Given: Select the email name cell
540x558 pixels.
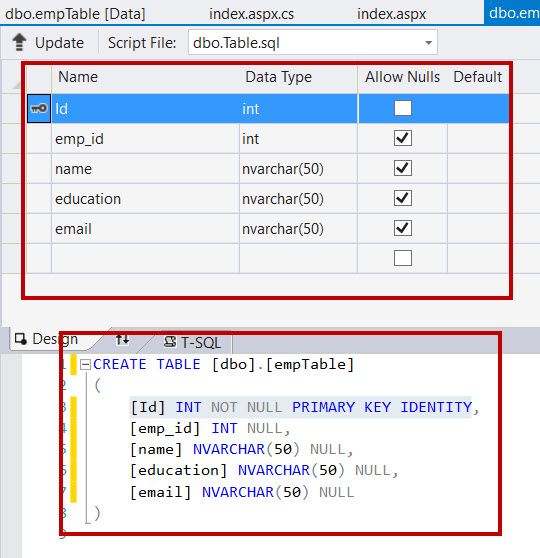Looking at the screenshot, I should pos(145,228).
